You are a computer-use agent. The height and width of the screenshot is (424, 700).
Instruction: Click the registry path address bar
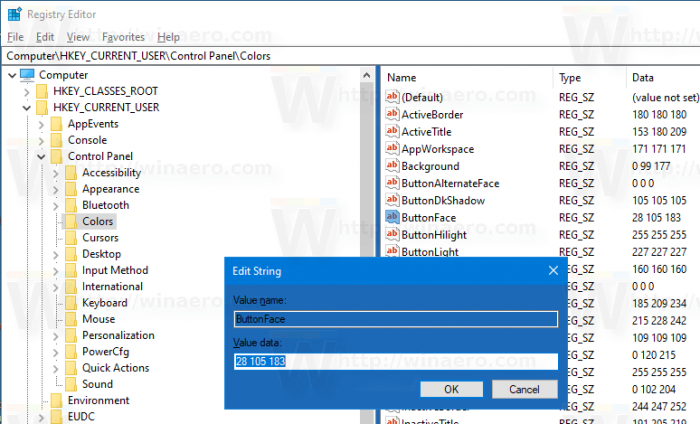(x=350, y=56)
